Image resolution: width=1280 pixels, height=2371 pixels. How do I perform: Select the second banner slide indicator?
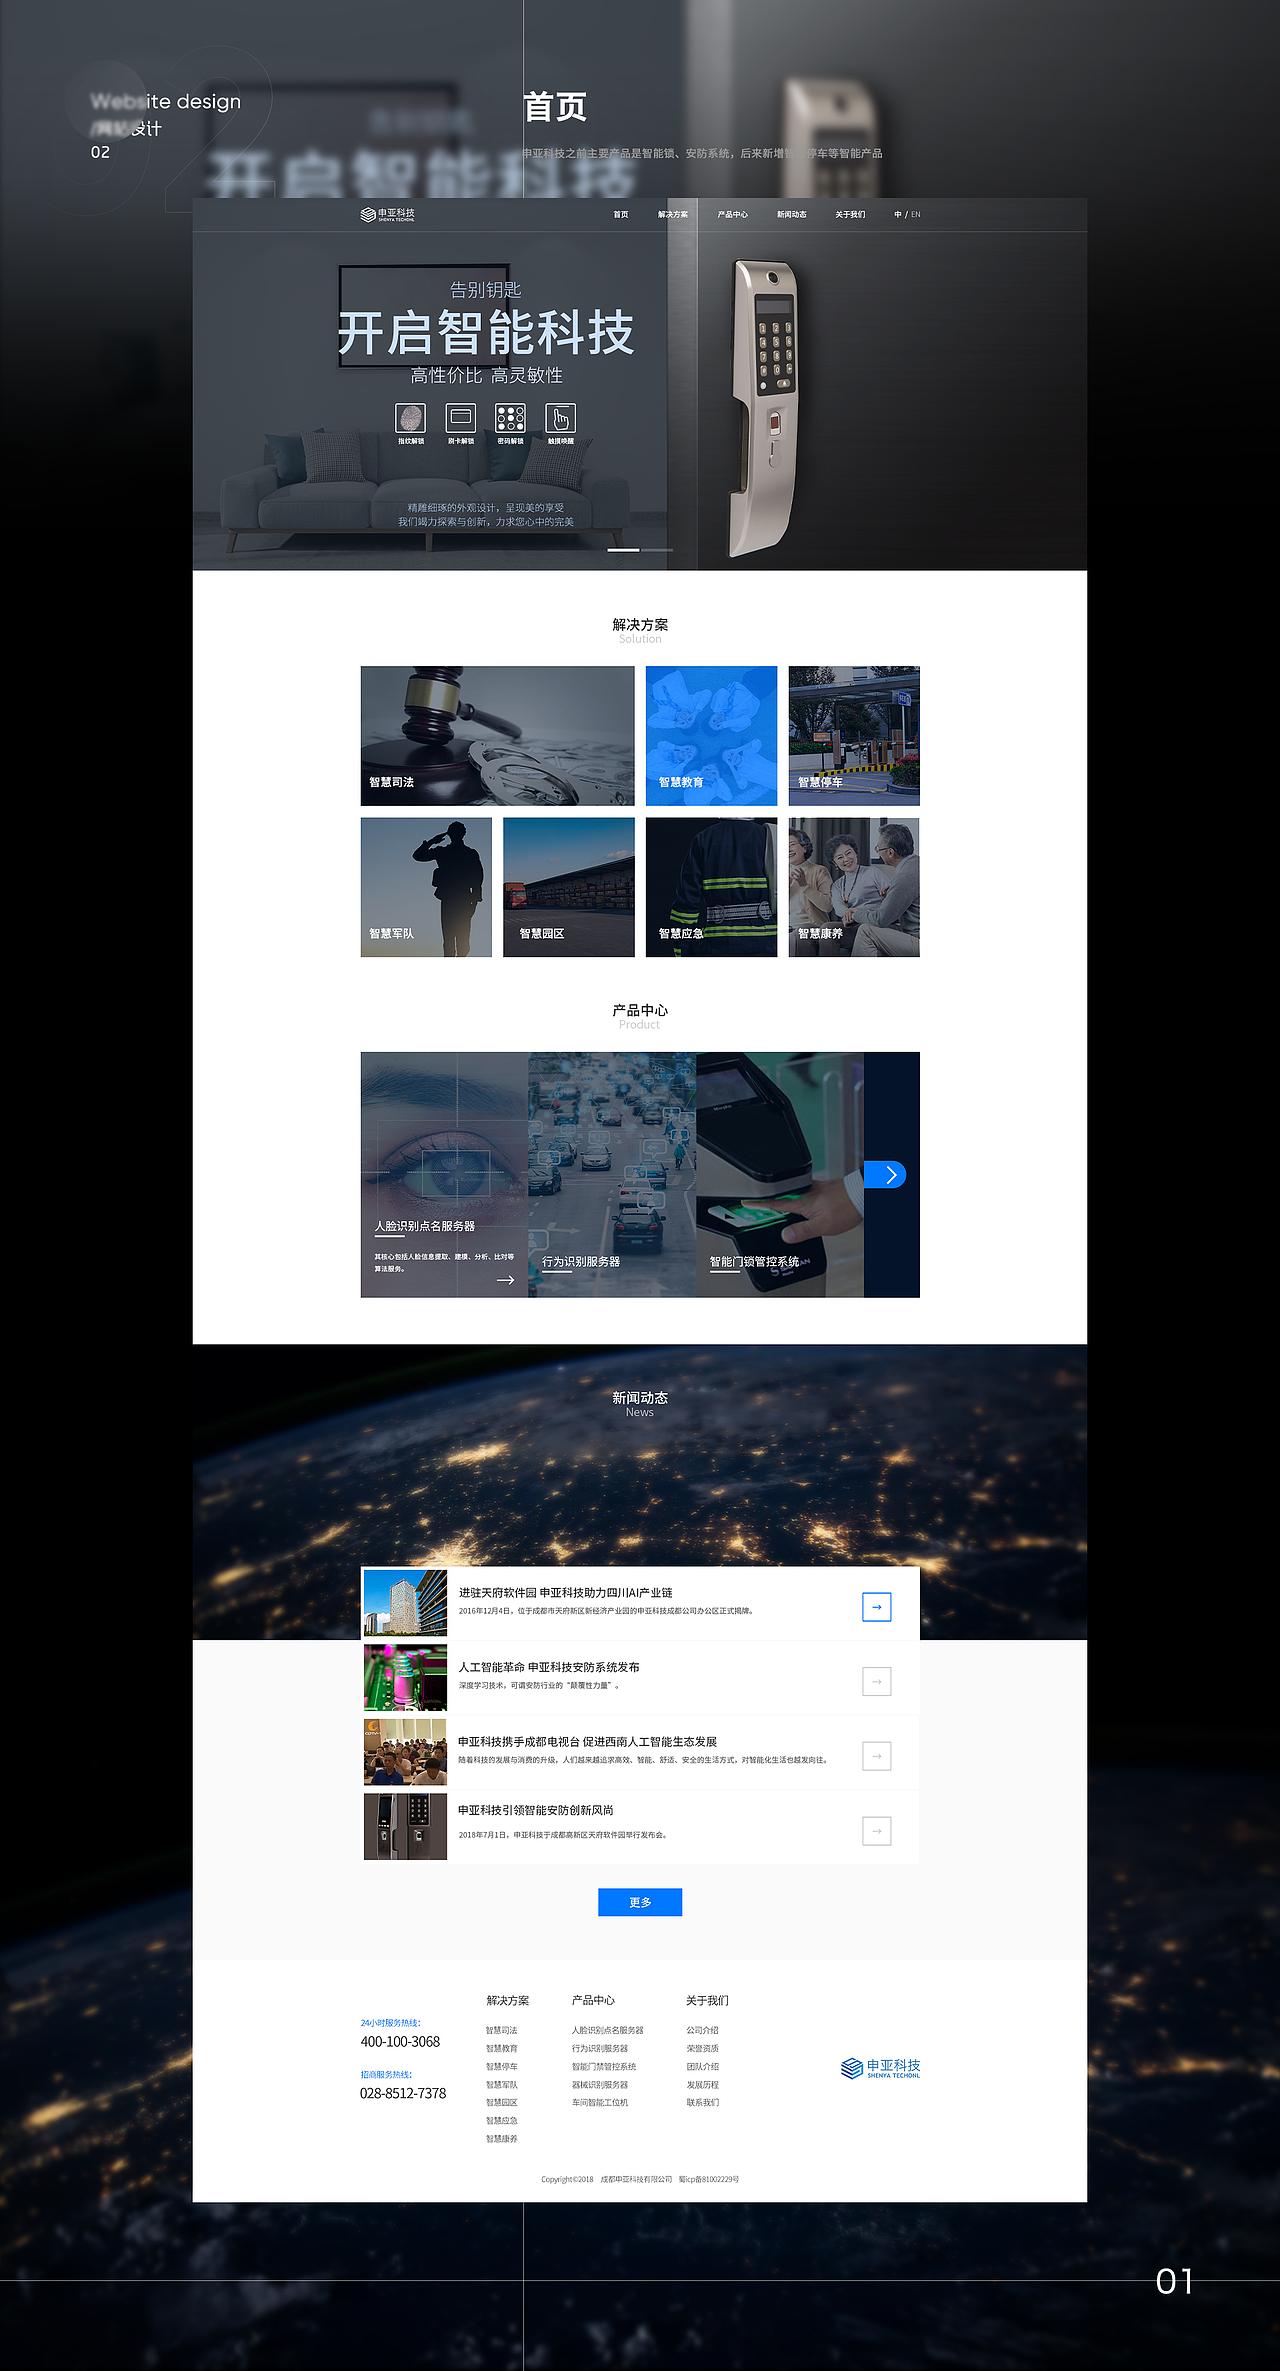pos(657,550)
